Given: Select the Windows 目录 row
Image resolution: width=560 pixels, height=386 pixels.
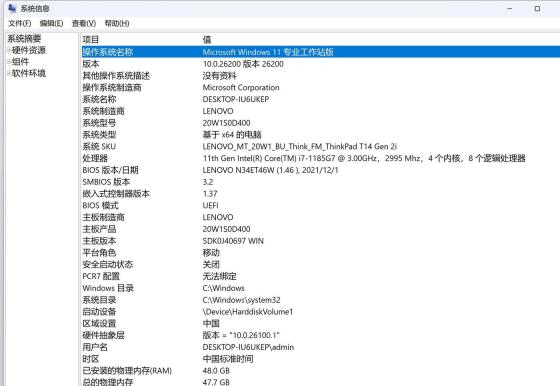Looking at the screenshot, I should [x=321, y=288].
